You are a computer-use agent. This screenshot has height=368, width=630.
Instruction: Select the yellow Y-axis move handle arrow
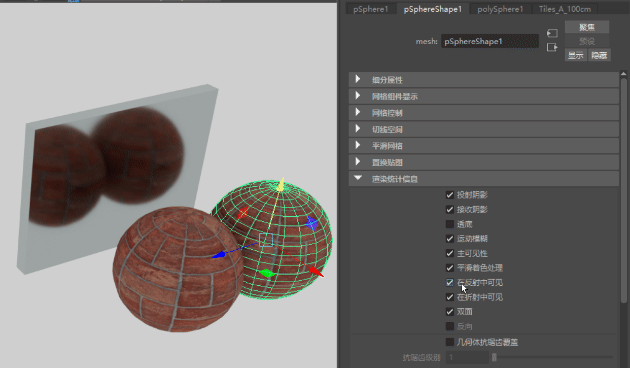[x=281, y=184]
